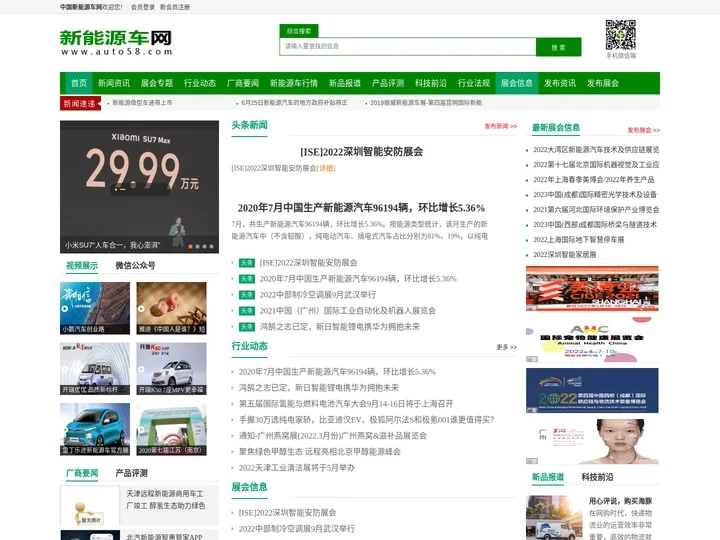The image size is (720, 540).
Task: Open the 雷丁乐途 blue car thumbnail
Action: 95,429
